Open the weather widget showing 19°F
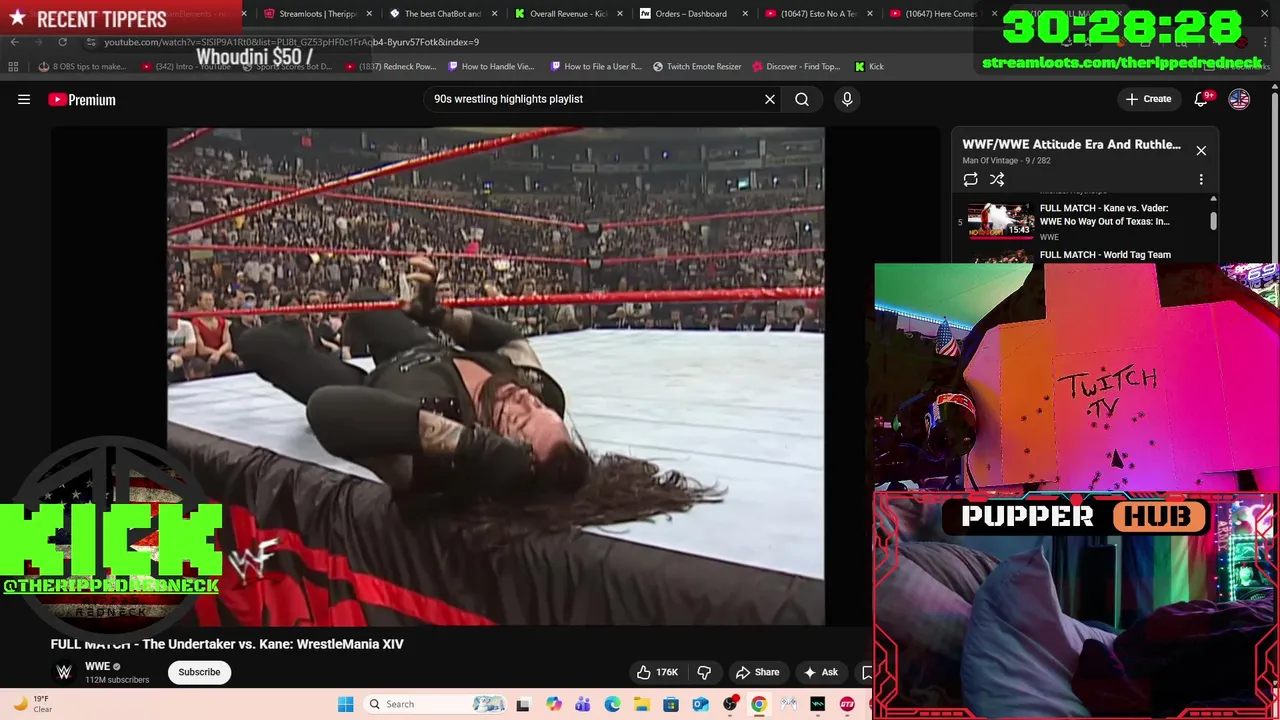 click(30, 704)
